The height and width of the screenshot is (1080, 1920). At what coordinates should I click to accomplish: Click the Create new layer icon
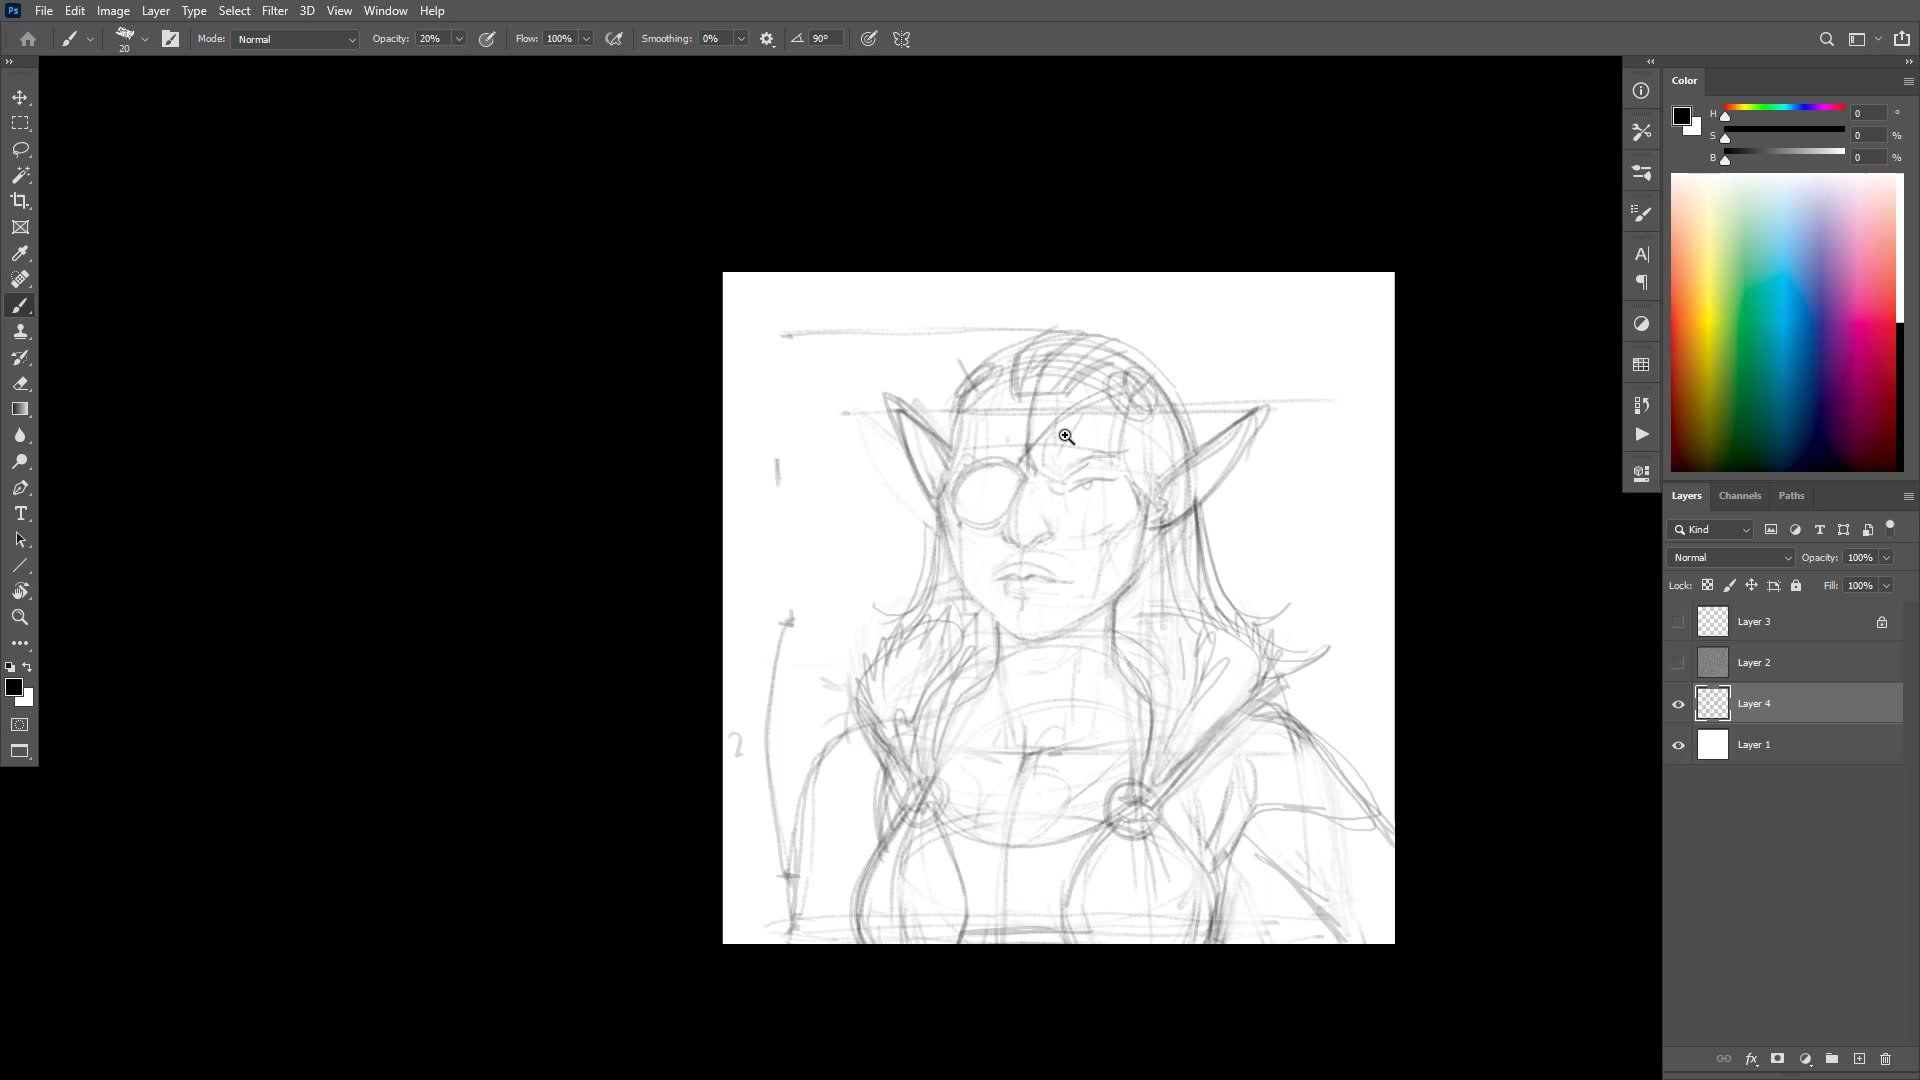1859,1059
